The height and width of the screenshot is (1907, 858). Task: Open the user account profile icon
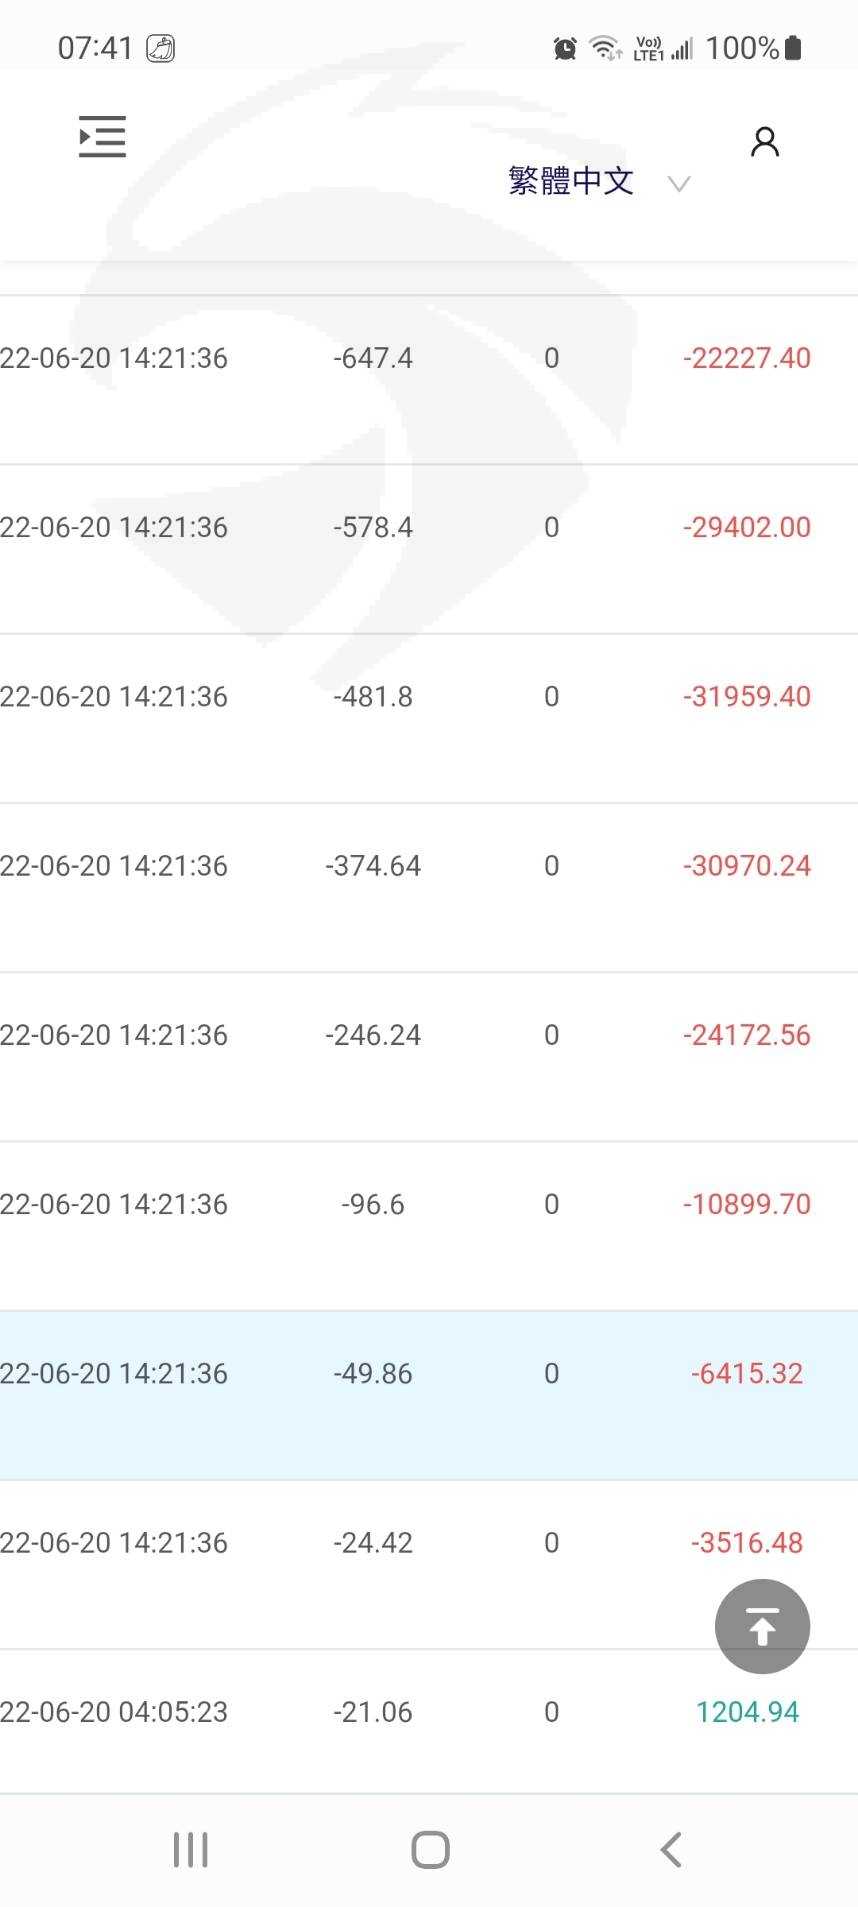(x=765, y=142)
